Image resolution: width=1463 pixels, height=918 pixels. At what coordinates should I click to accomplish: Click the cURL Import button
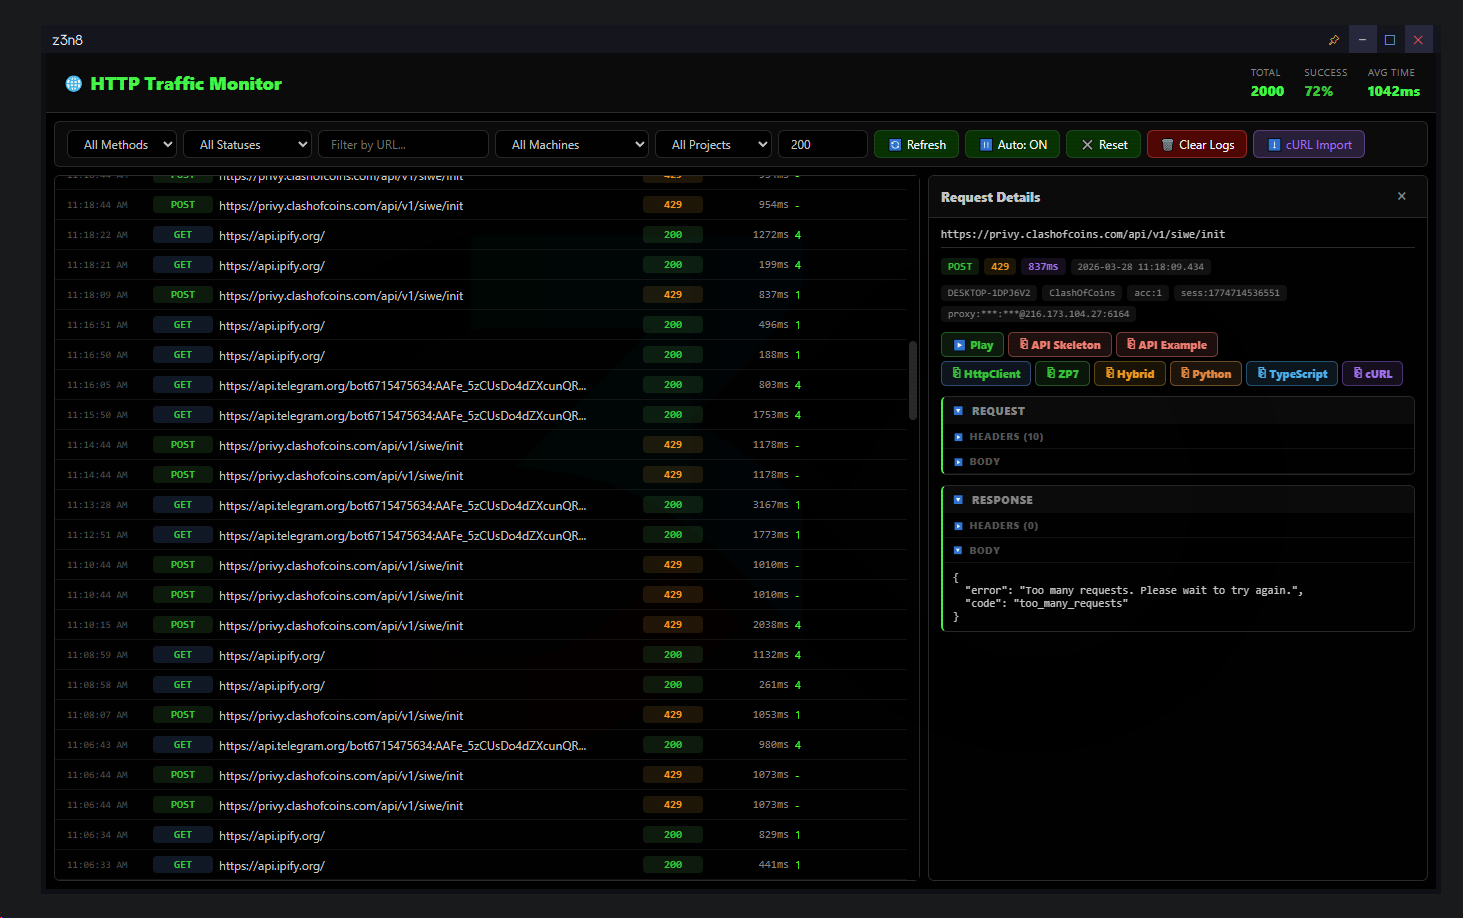tap(1308, 145)
